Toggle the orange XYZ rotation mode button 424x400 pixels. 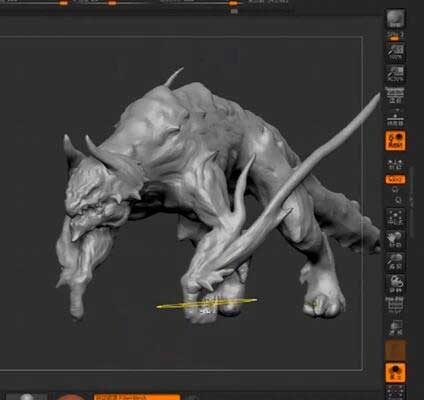[x=395, y=180]
